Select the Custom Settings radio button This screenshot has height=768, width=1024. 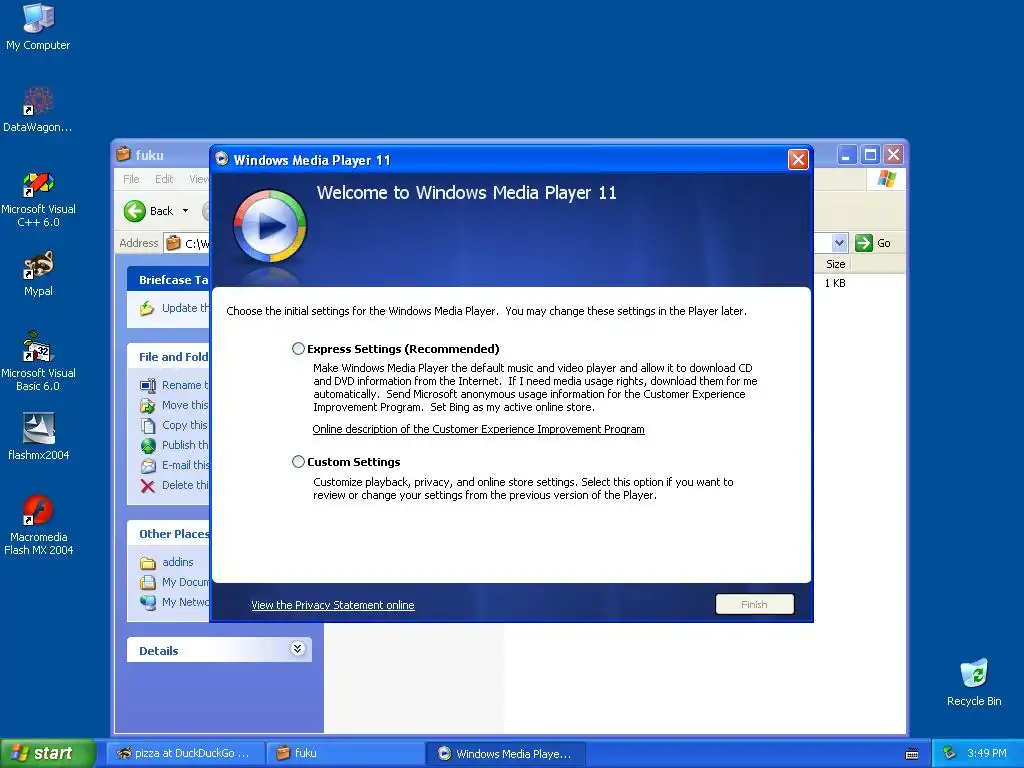click(298, 462)
